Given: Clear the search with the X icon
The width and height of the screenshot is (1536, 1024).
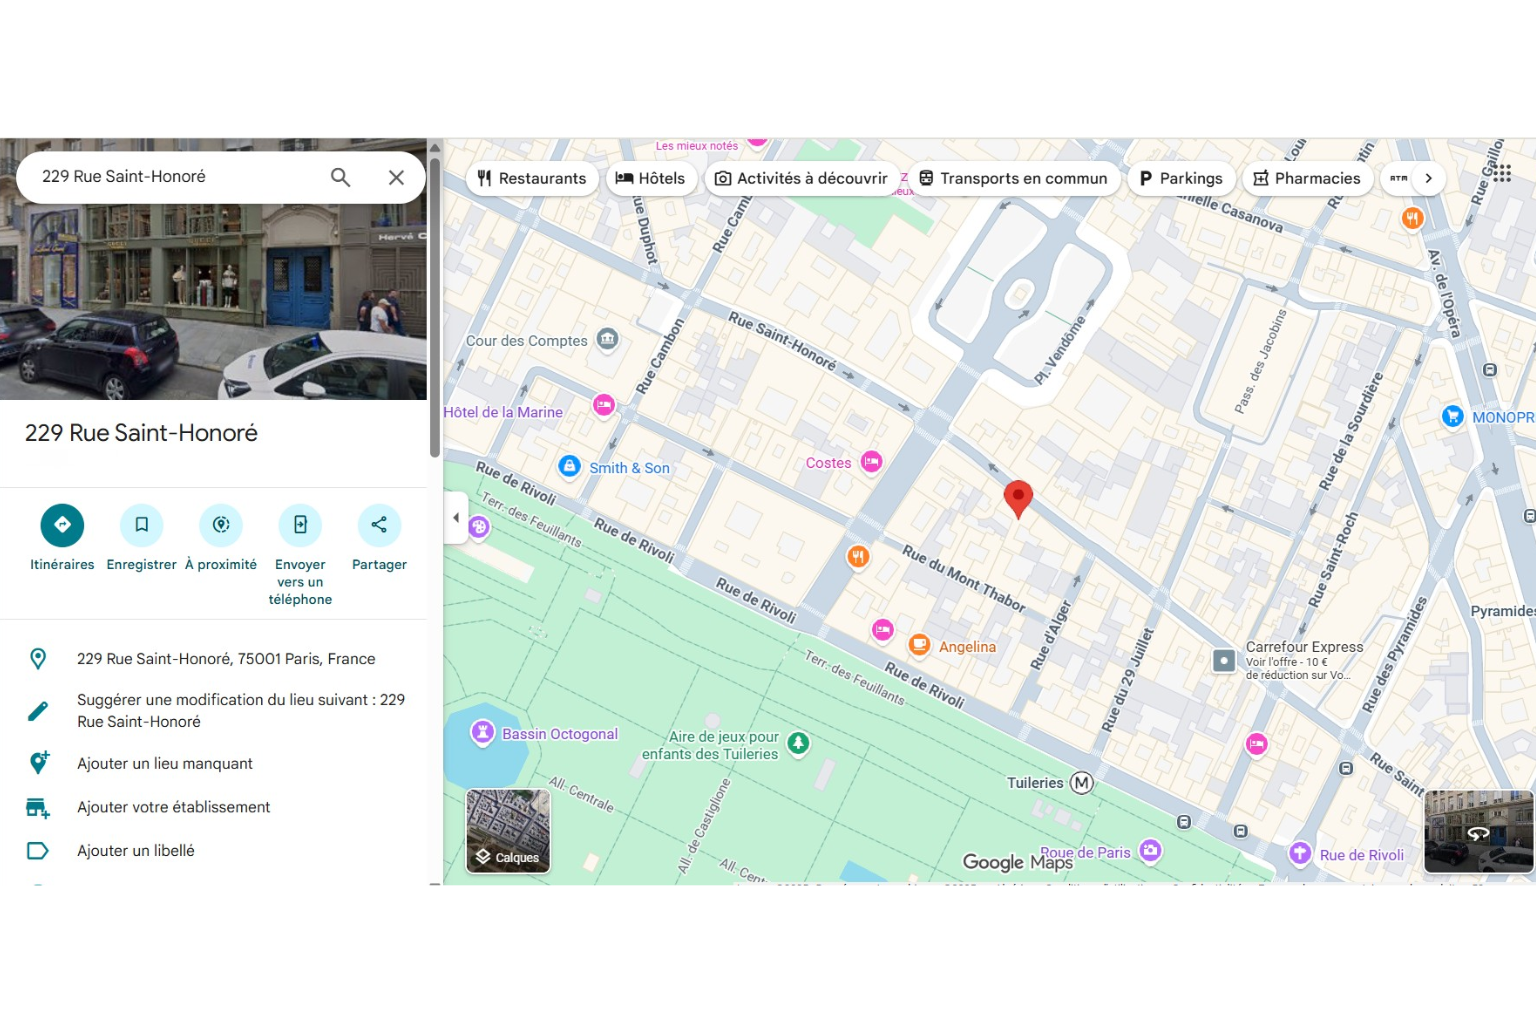Looking at the screenshot, I should (396, 177).
